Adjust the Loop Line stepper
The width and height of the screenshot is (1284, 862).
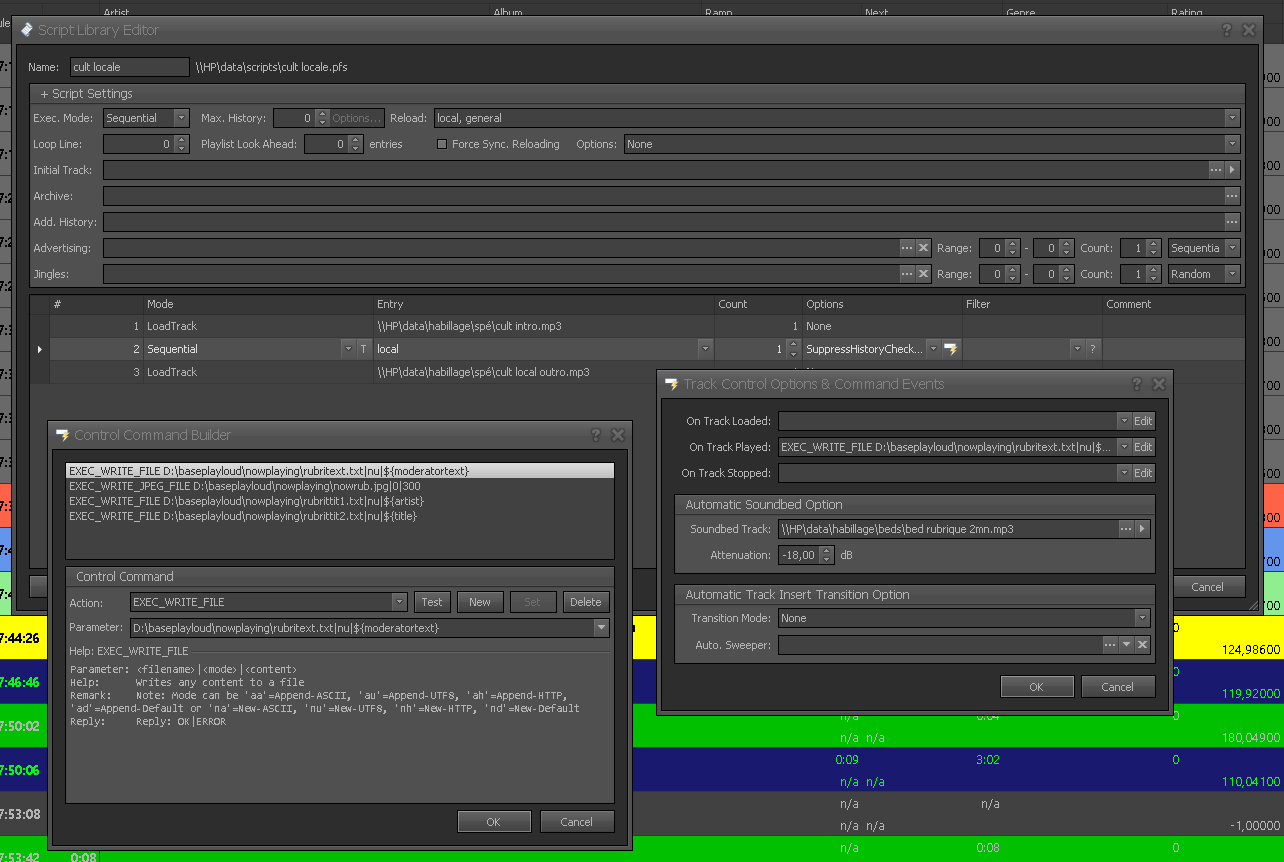(x=181, y=144)
